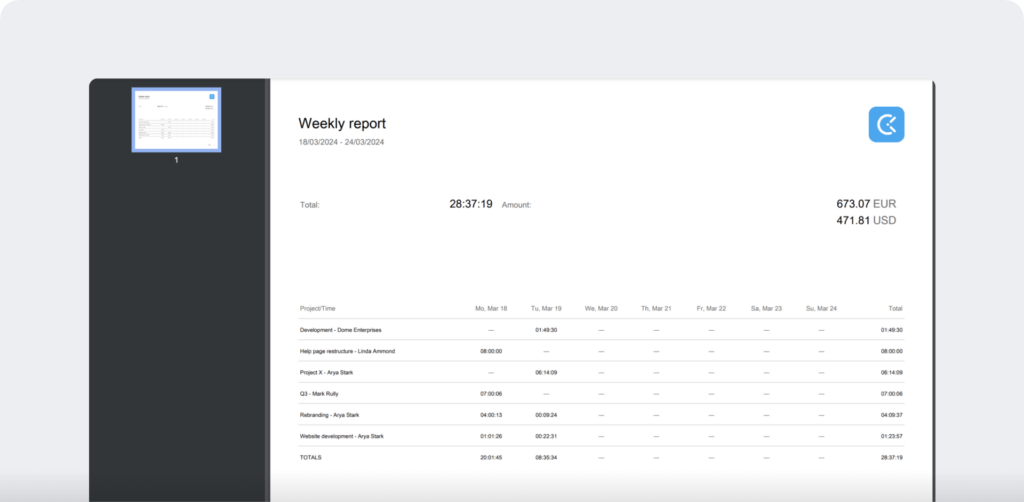Select Help page restructure - Linda Ammond row

coord(347,351)
